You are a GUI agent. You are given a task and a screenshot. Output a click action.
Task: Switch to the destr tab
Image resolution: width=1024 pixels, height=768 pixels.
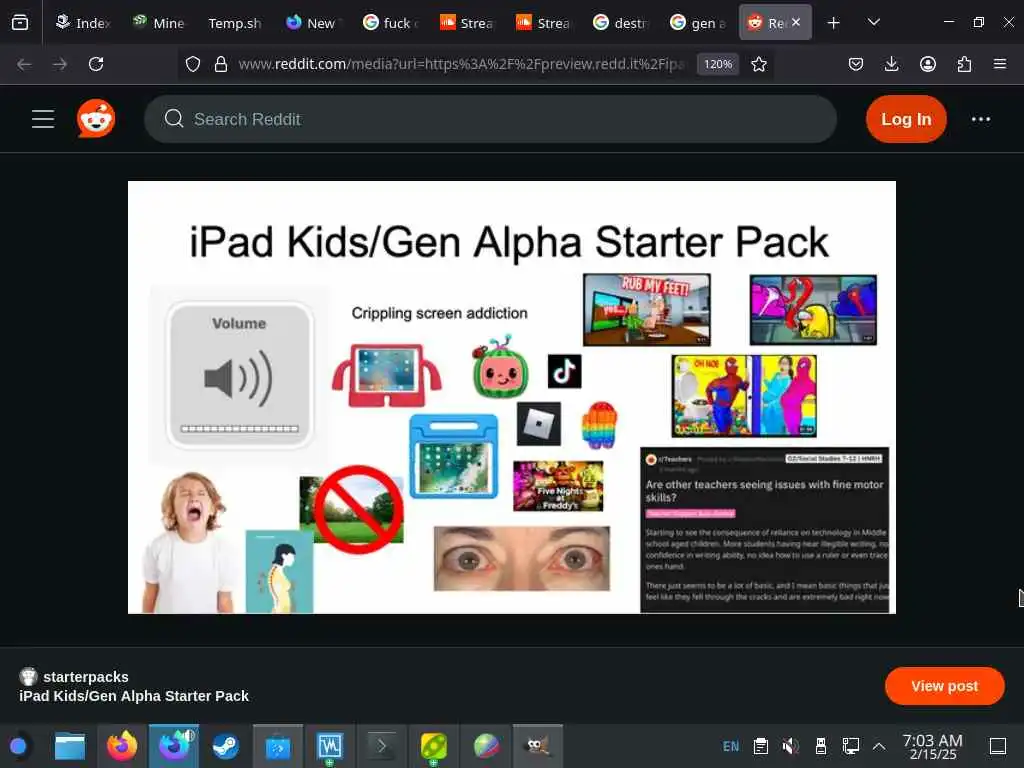[620, 23]
